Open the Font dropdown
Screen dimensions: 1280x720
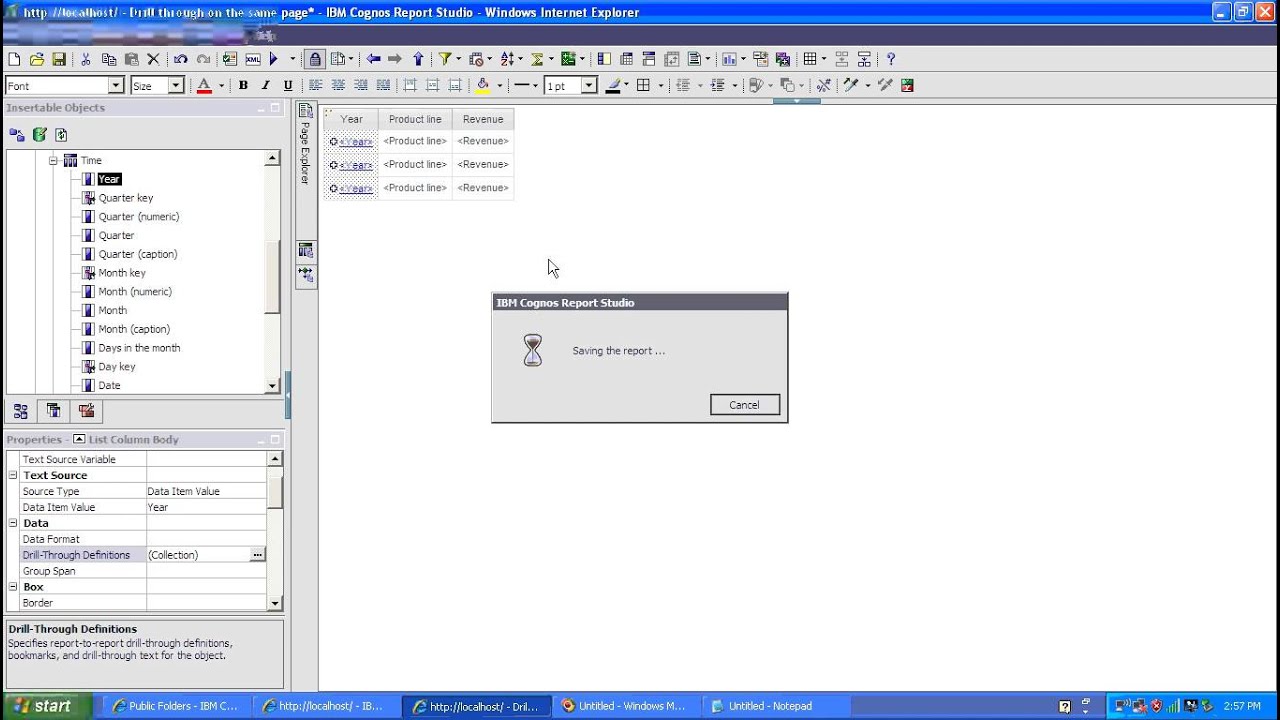[115, 86]
